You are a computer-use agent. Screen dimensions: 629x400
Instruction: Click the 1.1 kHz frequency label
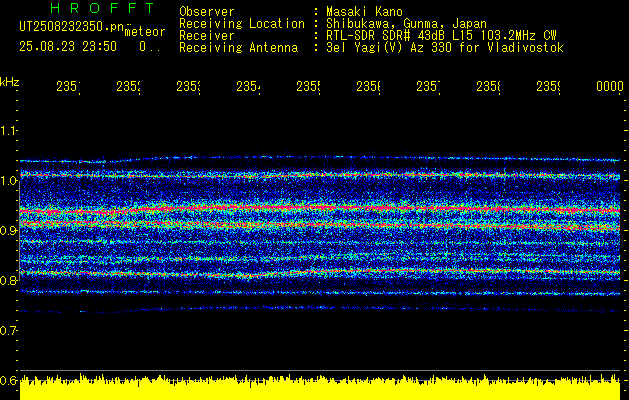[8, 130]
